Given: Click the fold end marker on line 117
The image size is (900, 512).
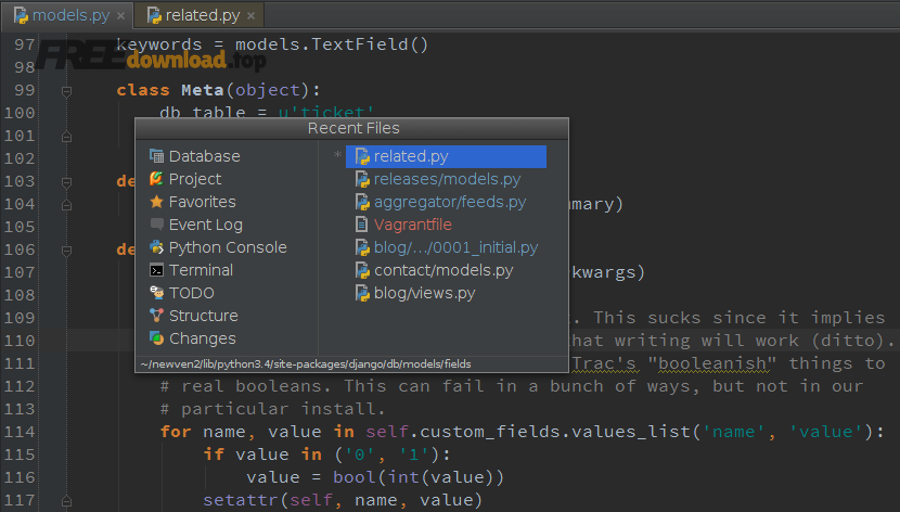Looking at the screenshot, I should pos(67,501).
